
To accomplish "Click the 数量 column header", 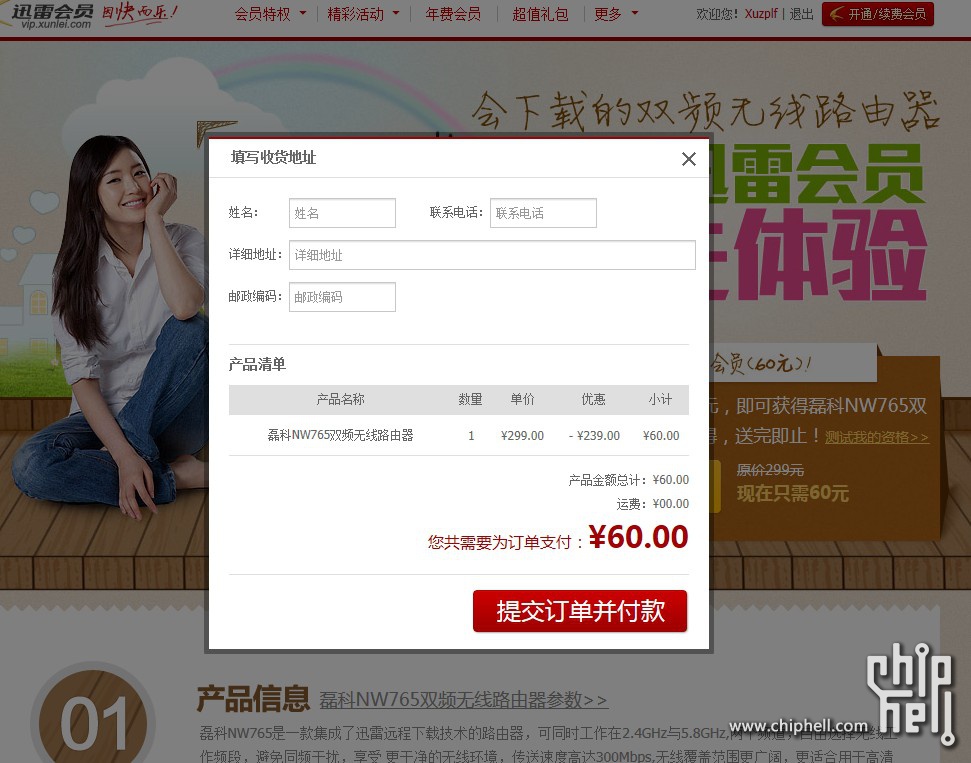I will 471,399.
